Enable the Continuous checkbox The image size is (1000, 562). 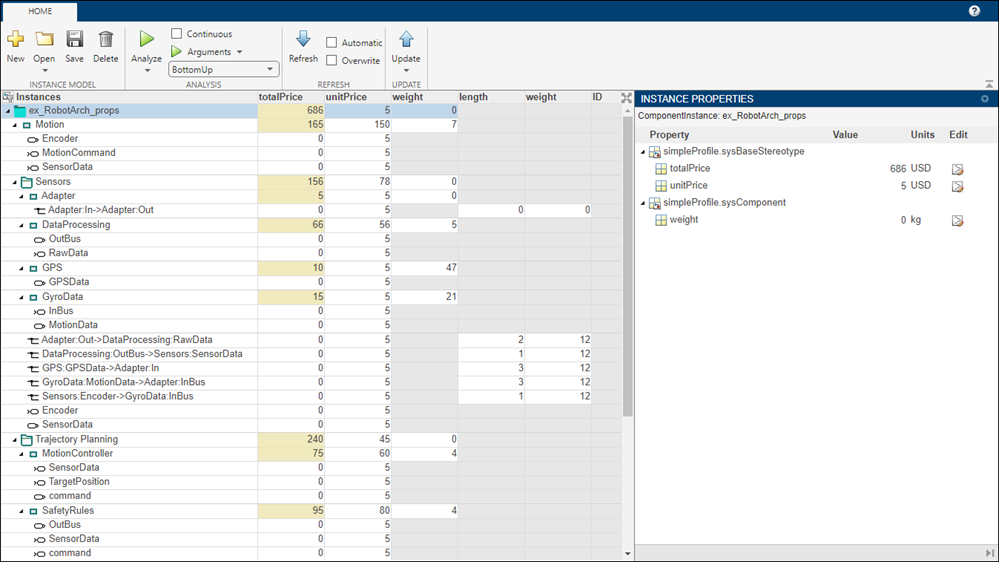(x=177, y=33)
